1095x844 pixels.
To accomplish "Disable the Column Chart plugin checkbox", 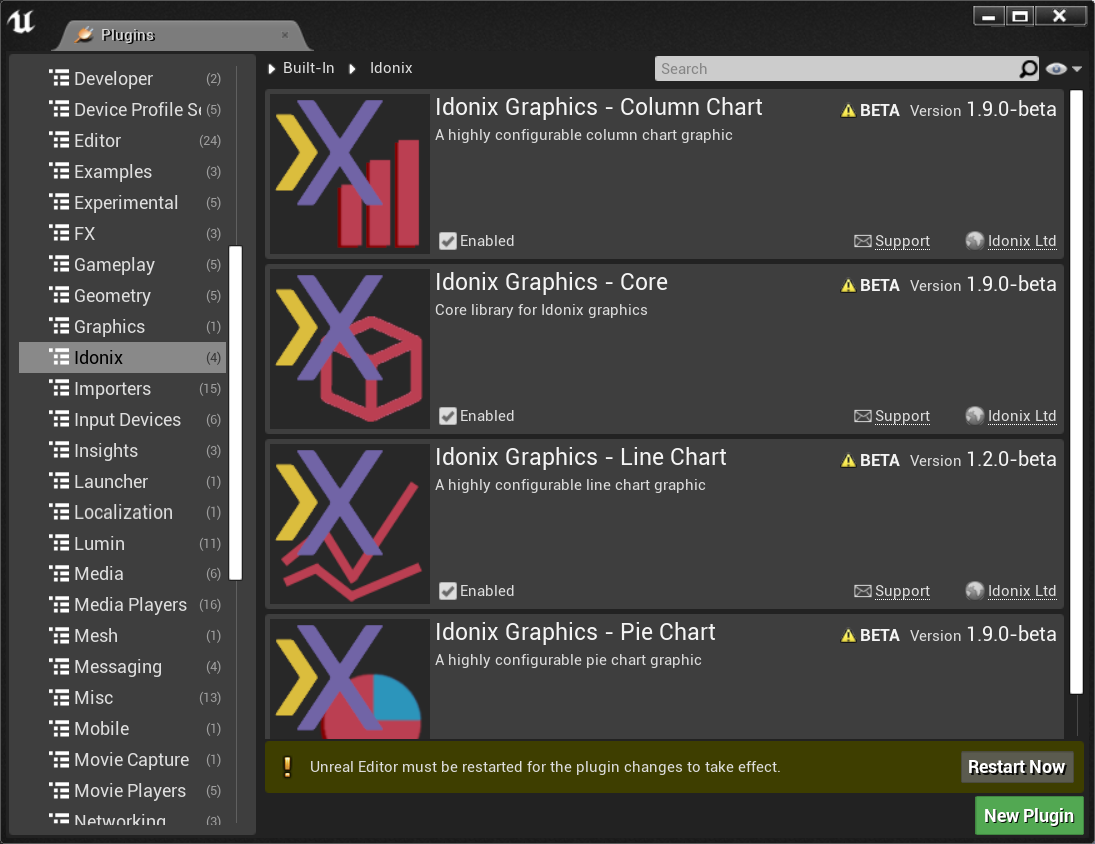I will (x=448, y=241).
